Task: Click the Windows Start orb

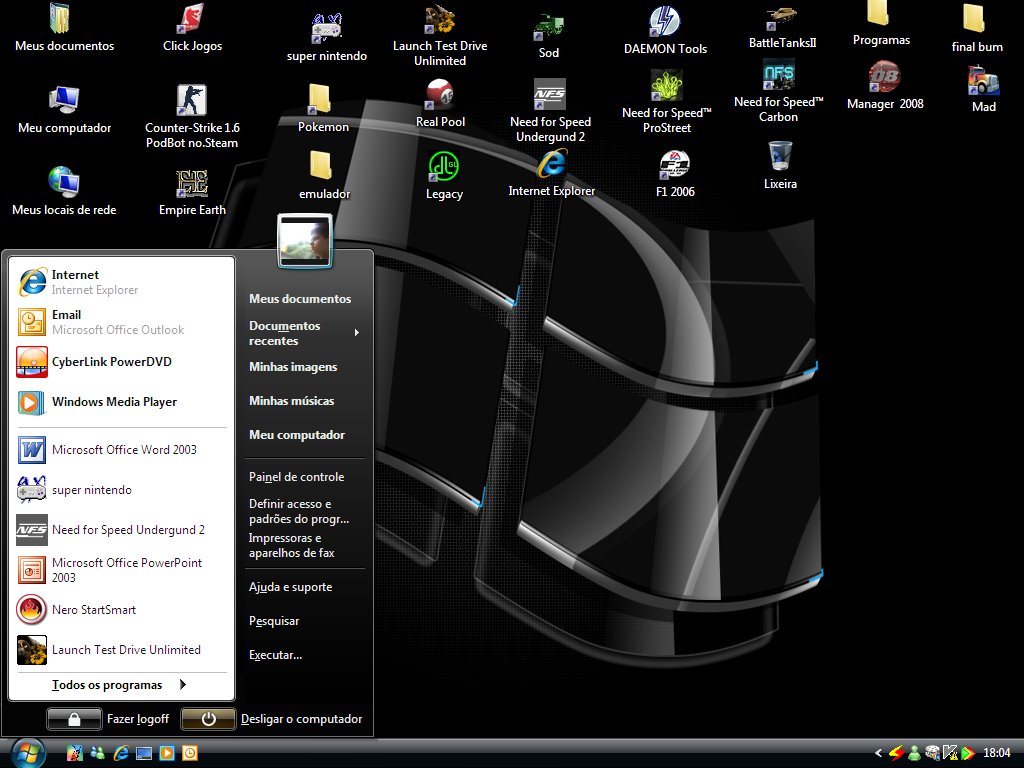Action: [26, 753]
